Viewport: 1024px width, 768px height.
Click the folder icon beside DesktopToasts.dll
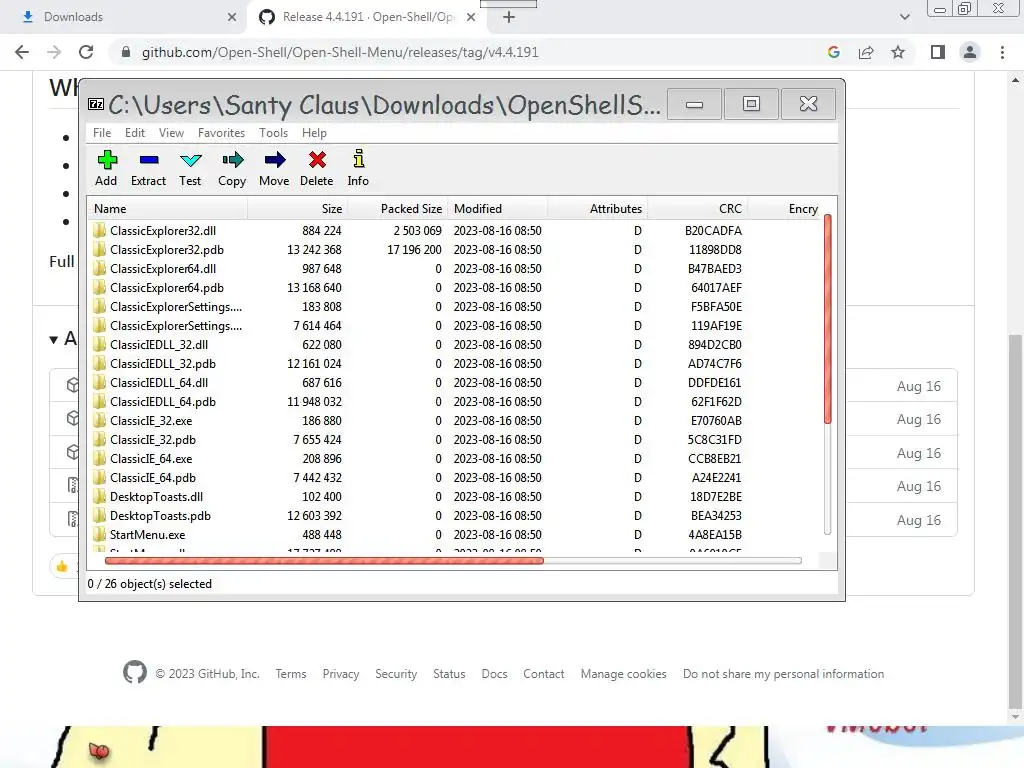tap(99, 496)
